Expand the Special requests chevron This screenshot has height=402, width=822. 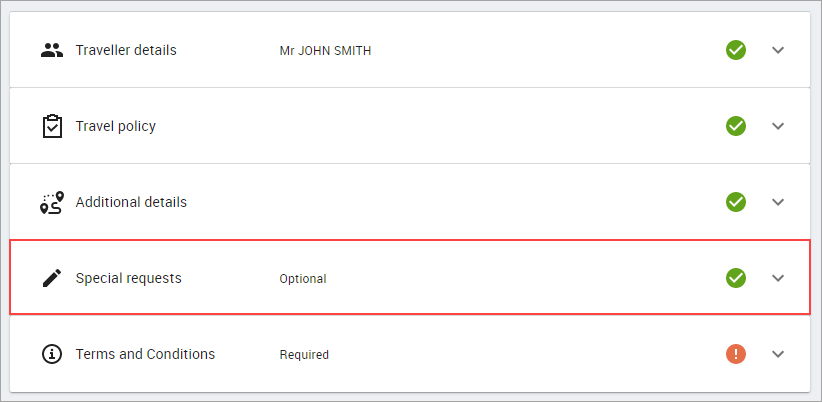pos(778,278)
